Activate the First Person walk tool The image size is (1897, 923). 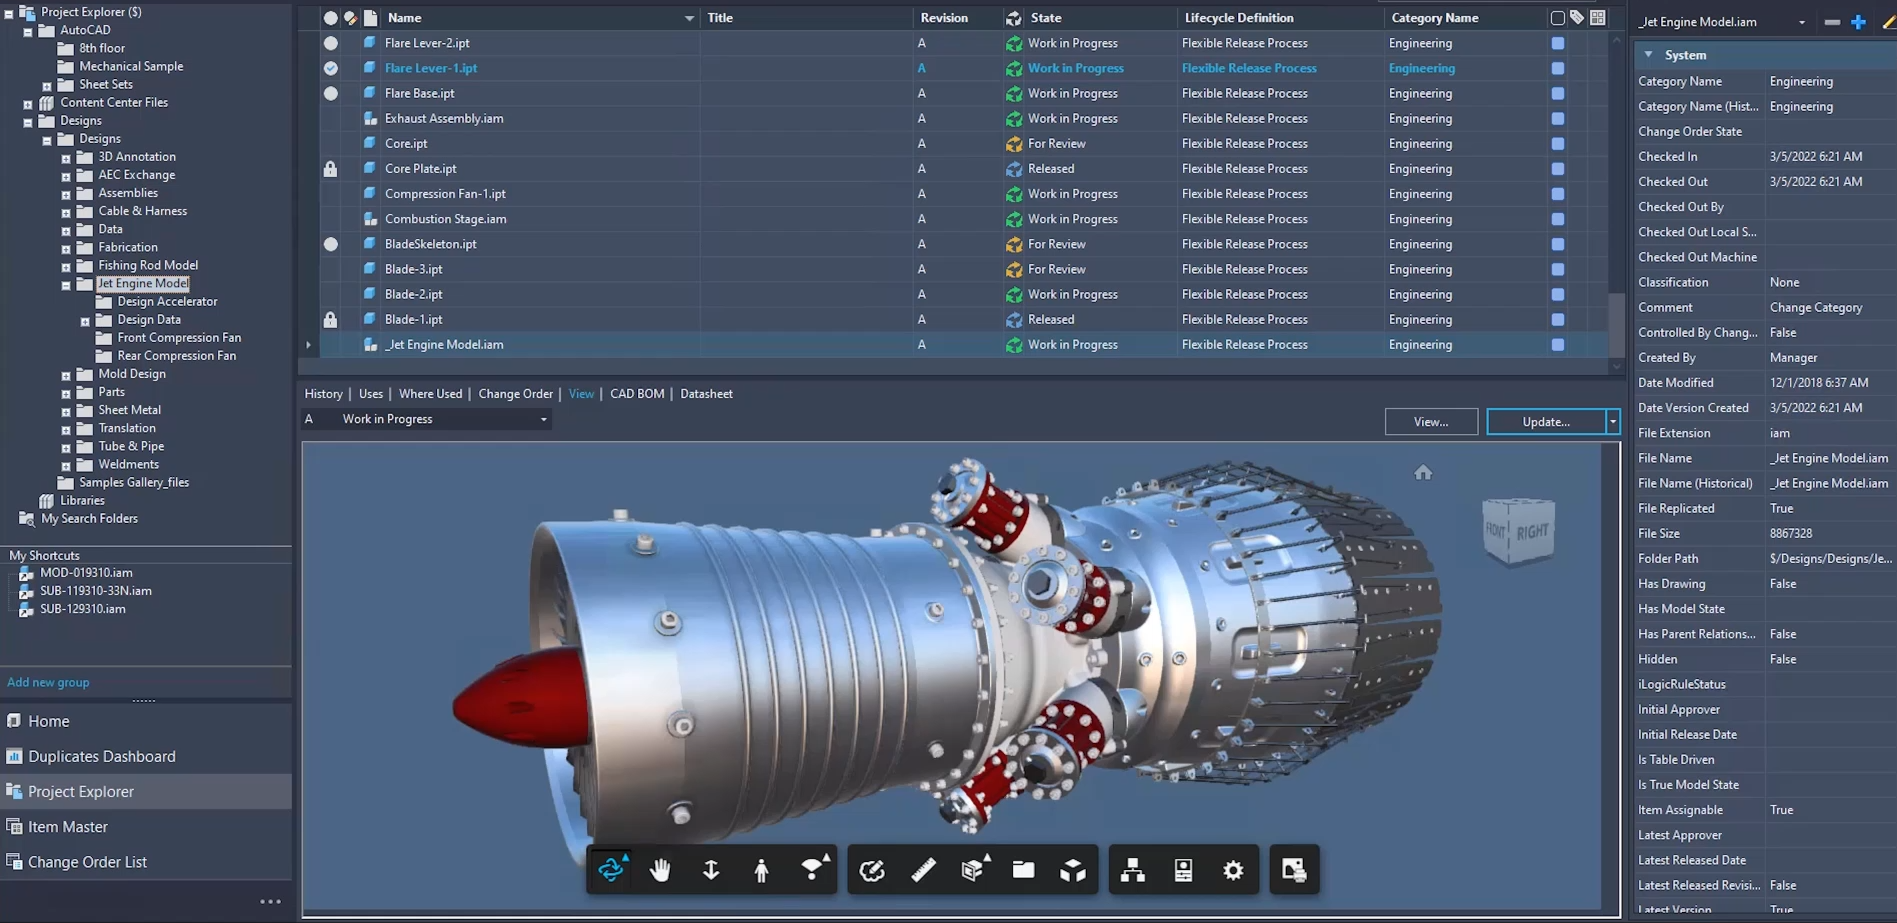click(x=761, y=870)
